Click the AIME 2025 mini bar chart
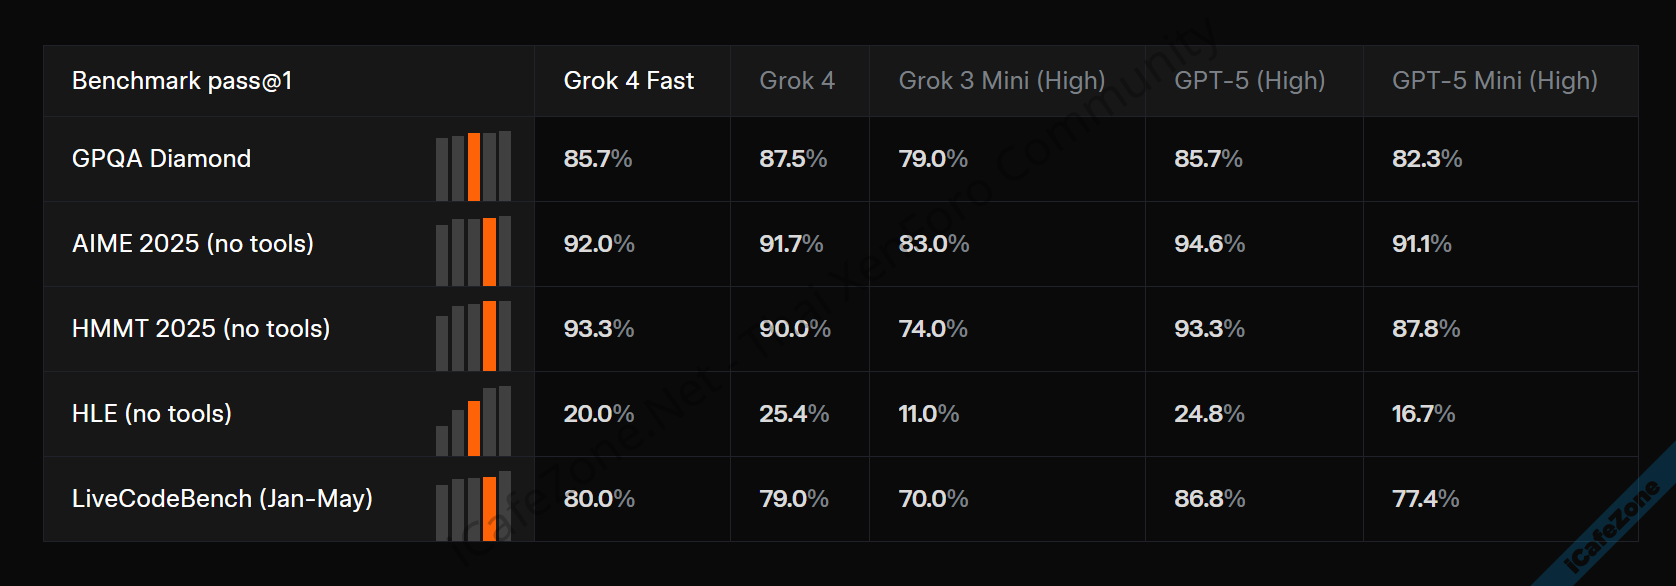The width and height of the screenshot is (1676, 586). 473,251
